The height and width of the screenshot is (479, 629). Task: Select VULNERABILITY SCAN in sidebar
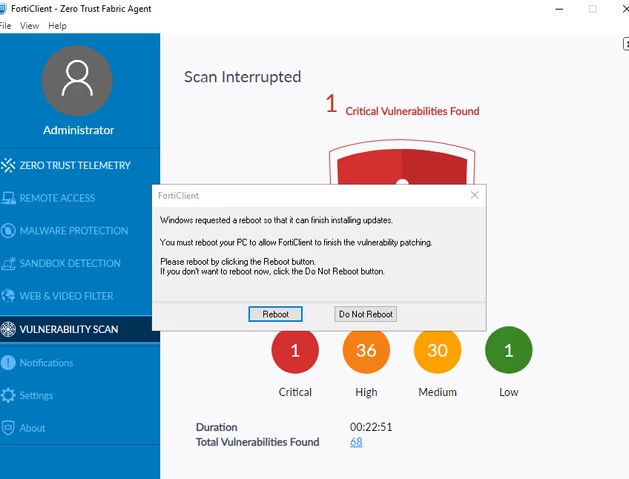(x=80, y=329)
